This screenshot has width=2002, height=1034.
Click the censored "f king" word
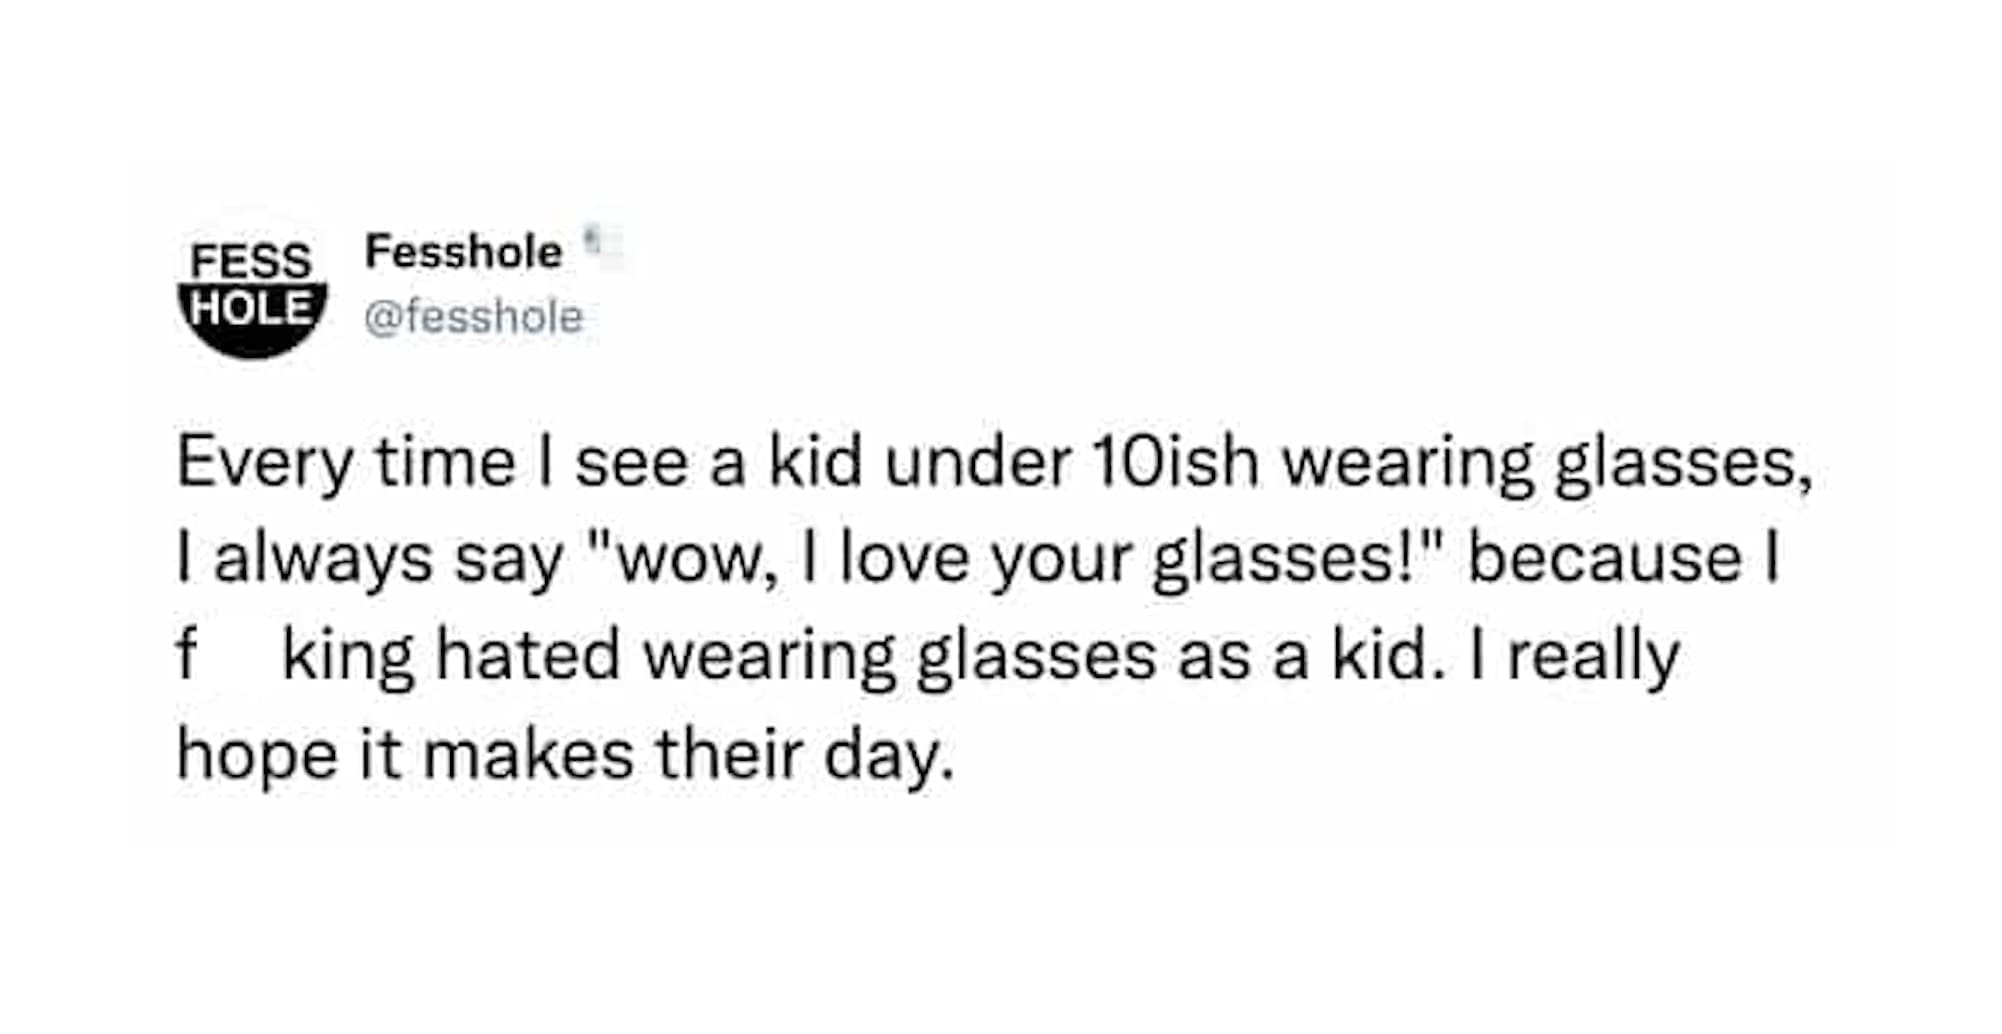[298, 656]
